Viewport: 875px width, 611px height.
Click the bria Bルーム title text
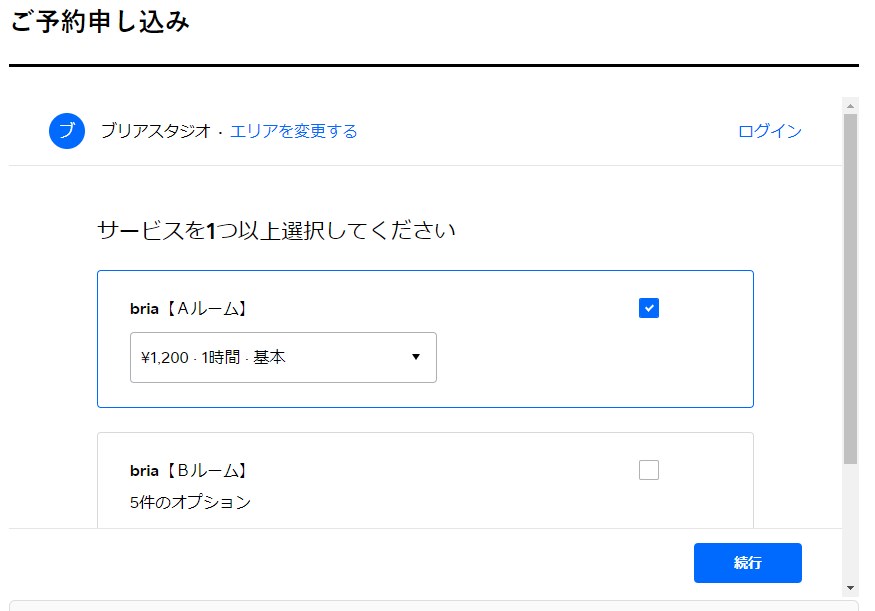point(188,470)
